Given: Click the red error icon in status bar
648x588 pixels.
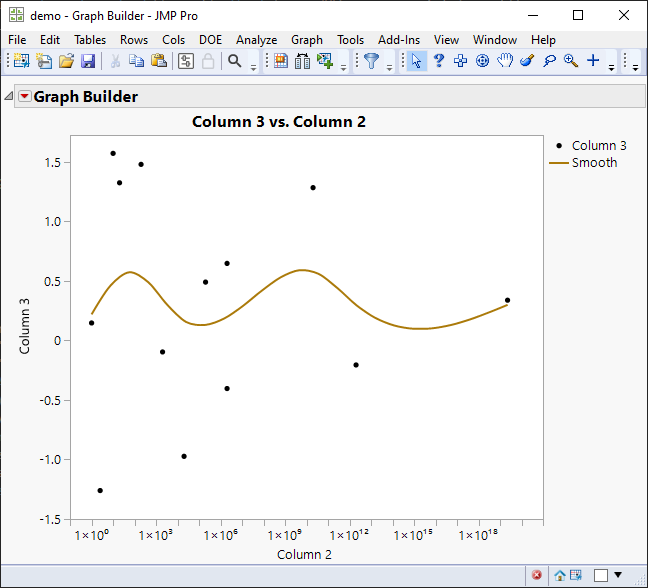Looking at the screenshot, I should (537, 575).
